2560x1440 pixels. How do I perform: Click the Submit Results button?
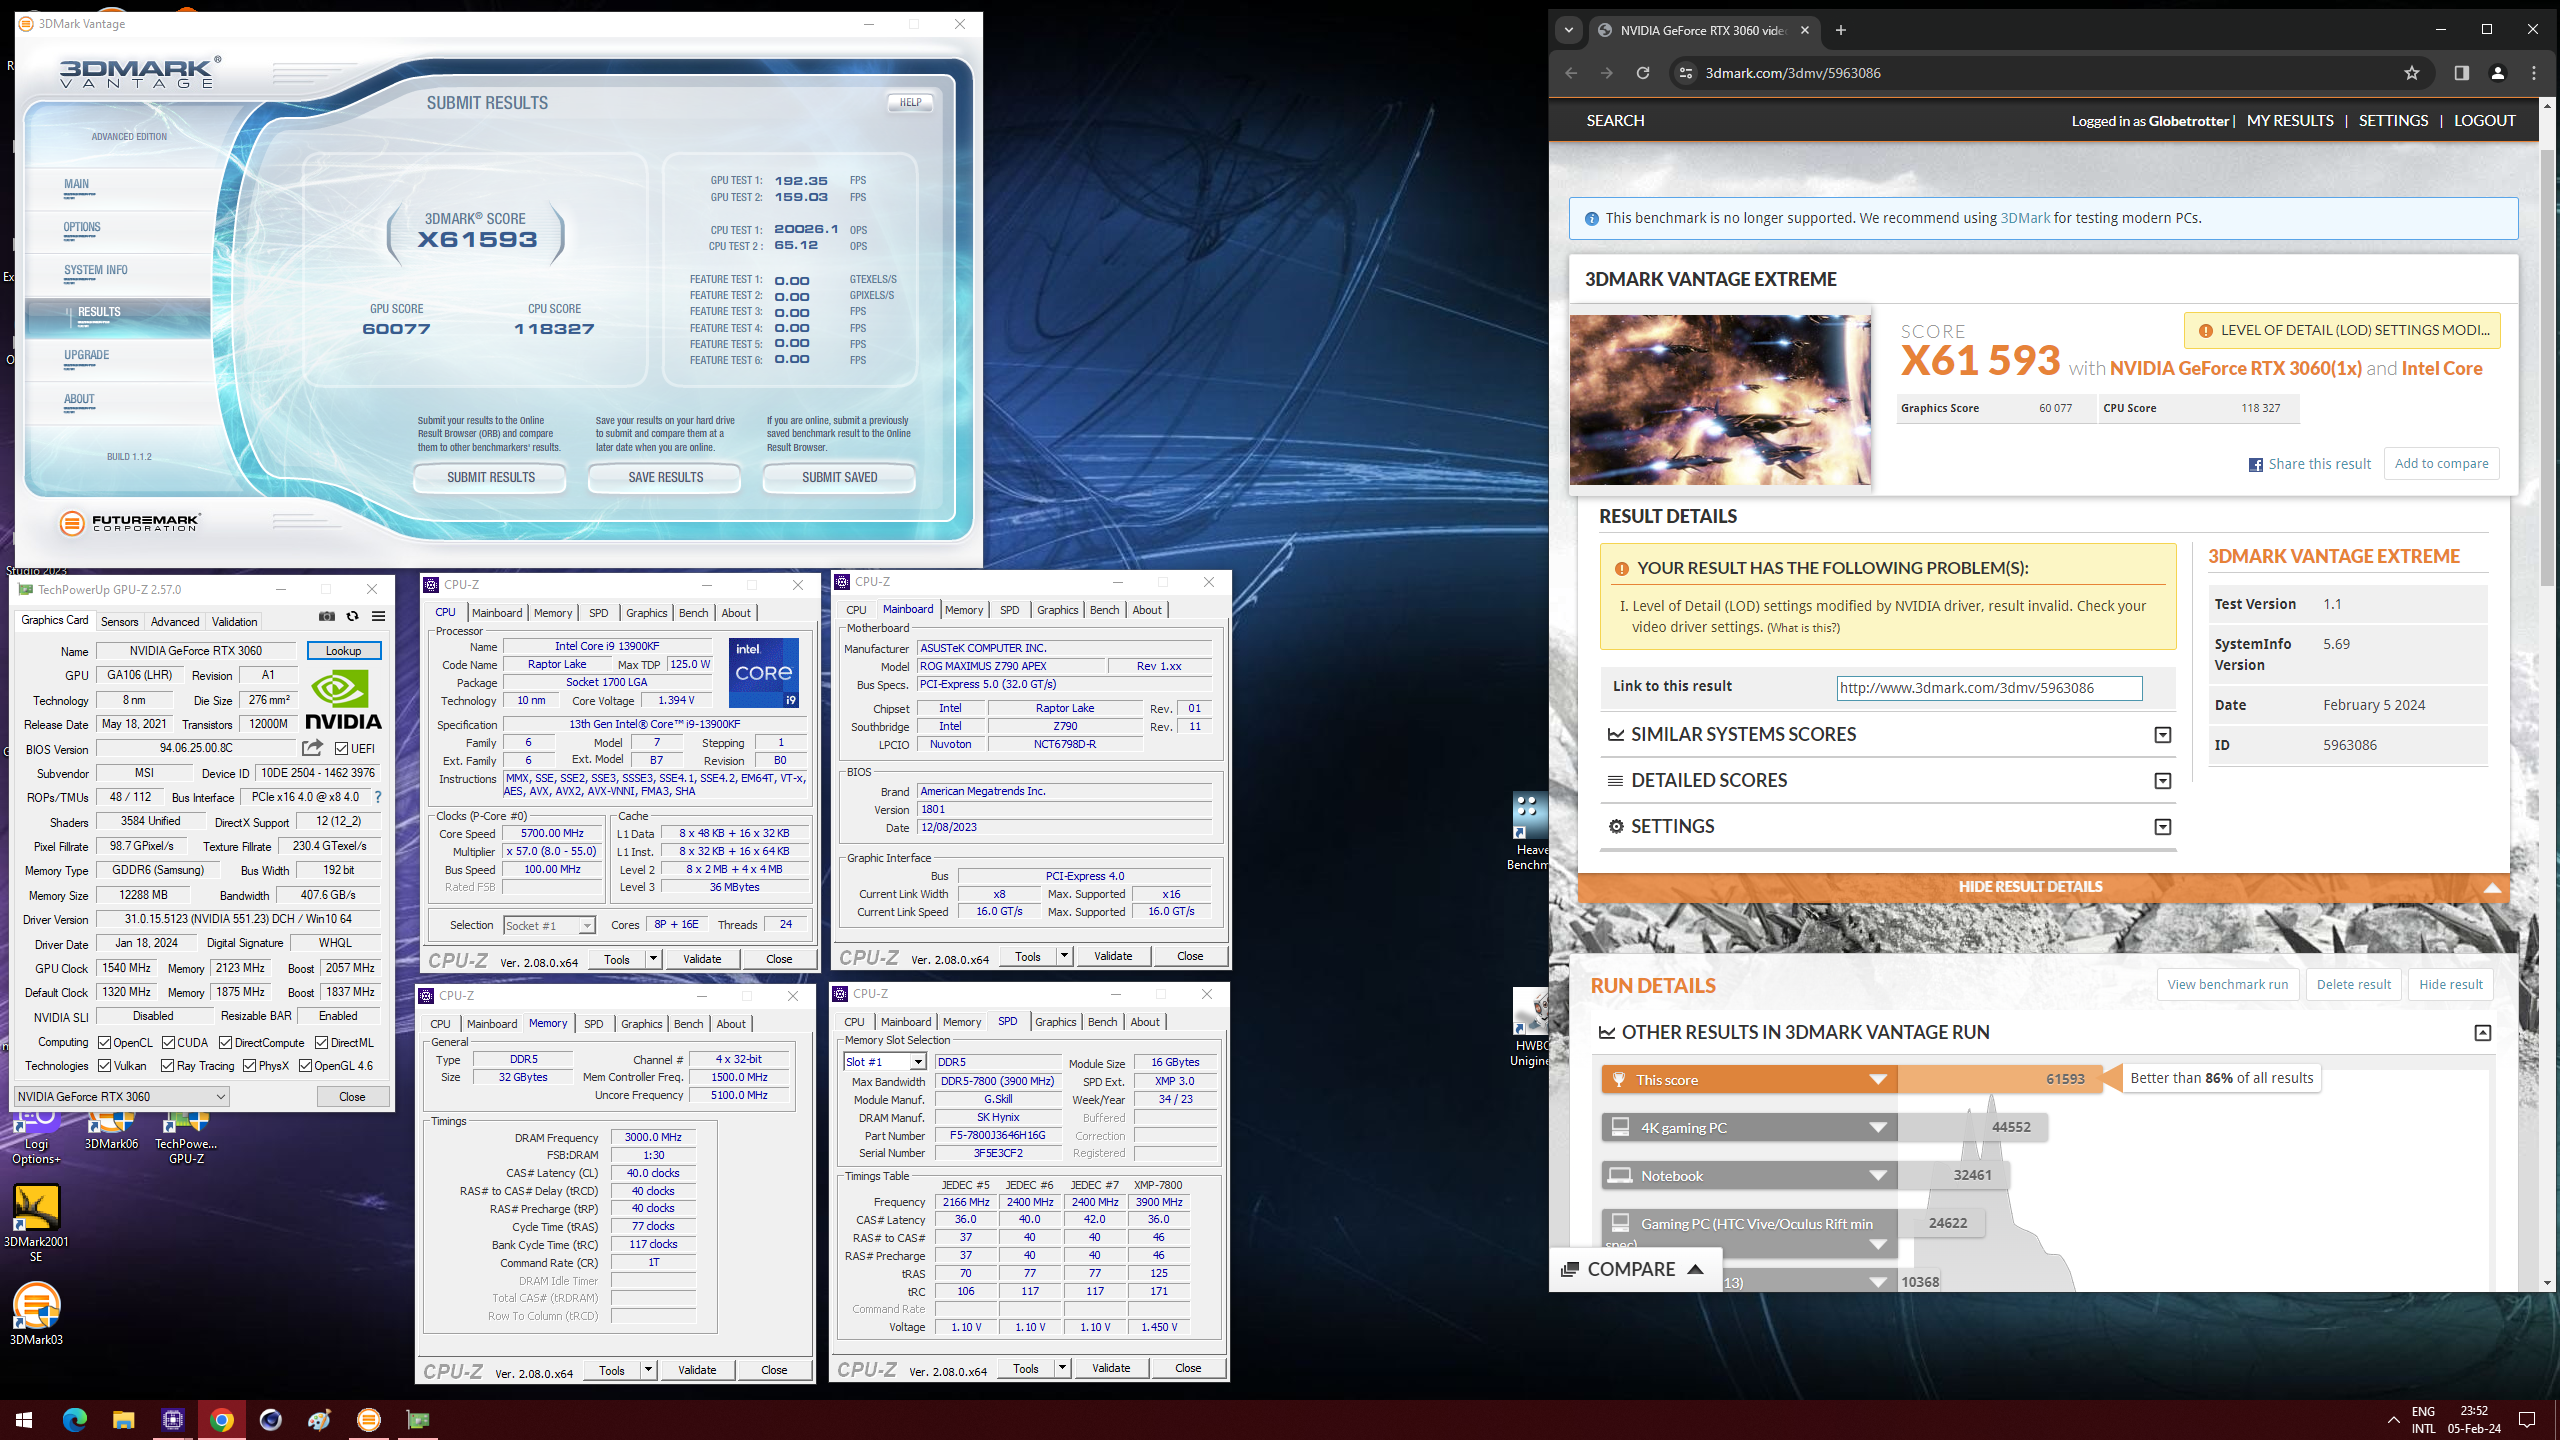pos(490,478)
